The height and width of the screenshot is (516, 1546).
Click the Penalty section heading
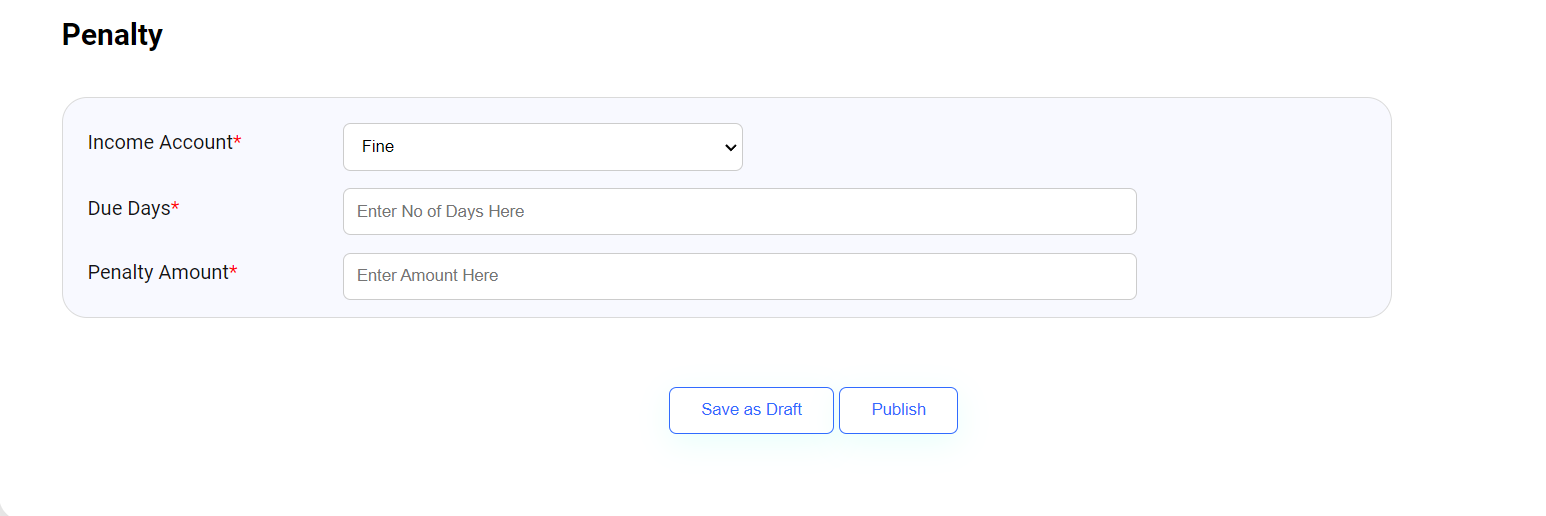coord(112,35)
